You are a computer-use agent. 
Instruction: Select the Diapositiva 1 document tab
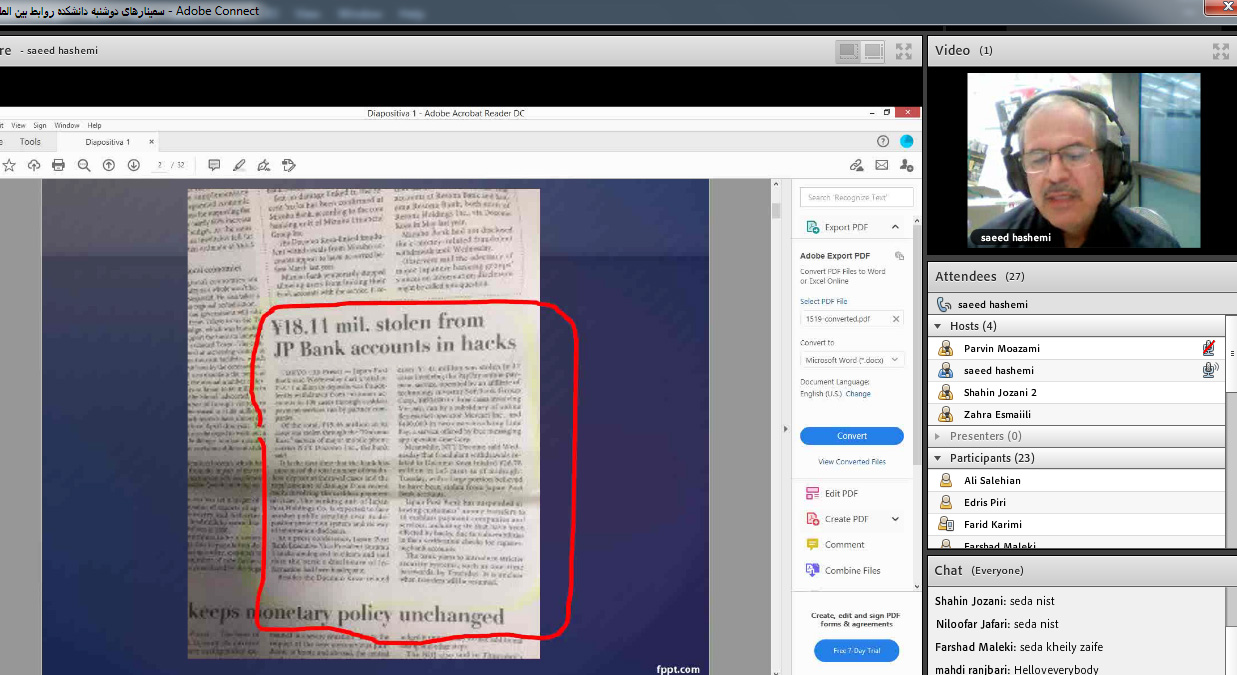click(108, 142)
